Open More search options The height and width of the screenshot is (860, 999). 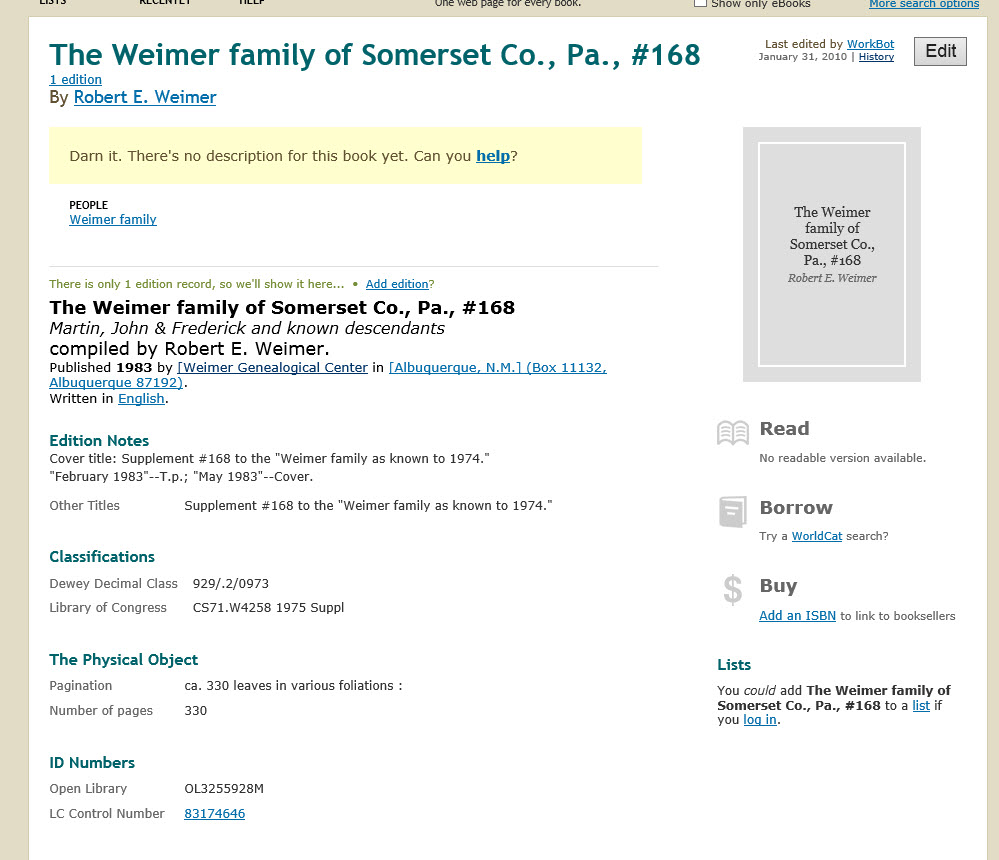pos(923,4)
